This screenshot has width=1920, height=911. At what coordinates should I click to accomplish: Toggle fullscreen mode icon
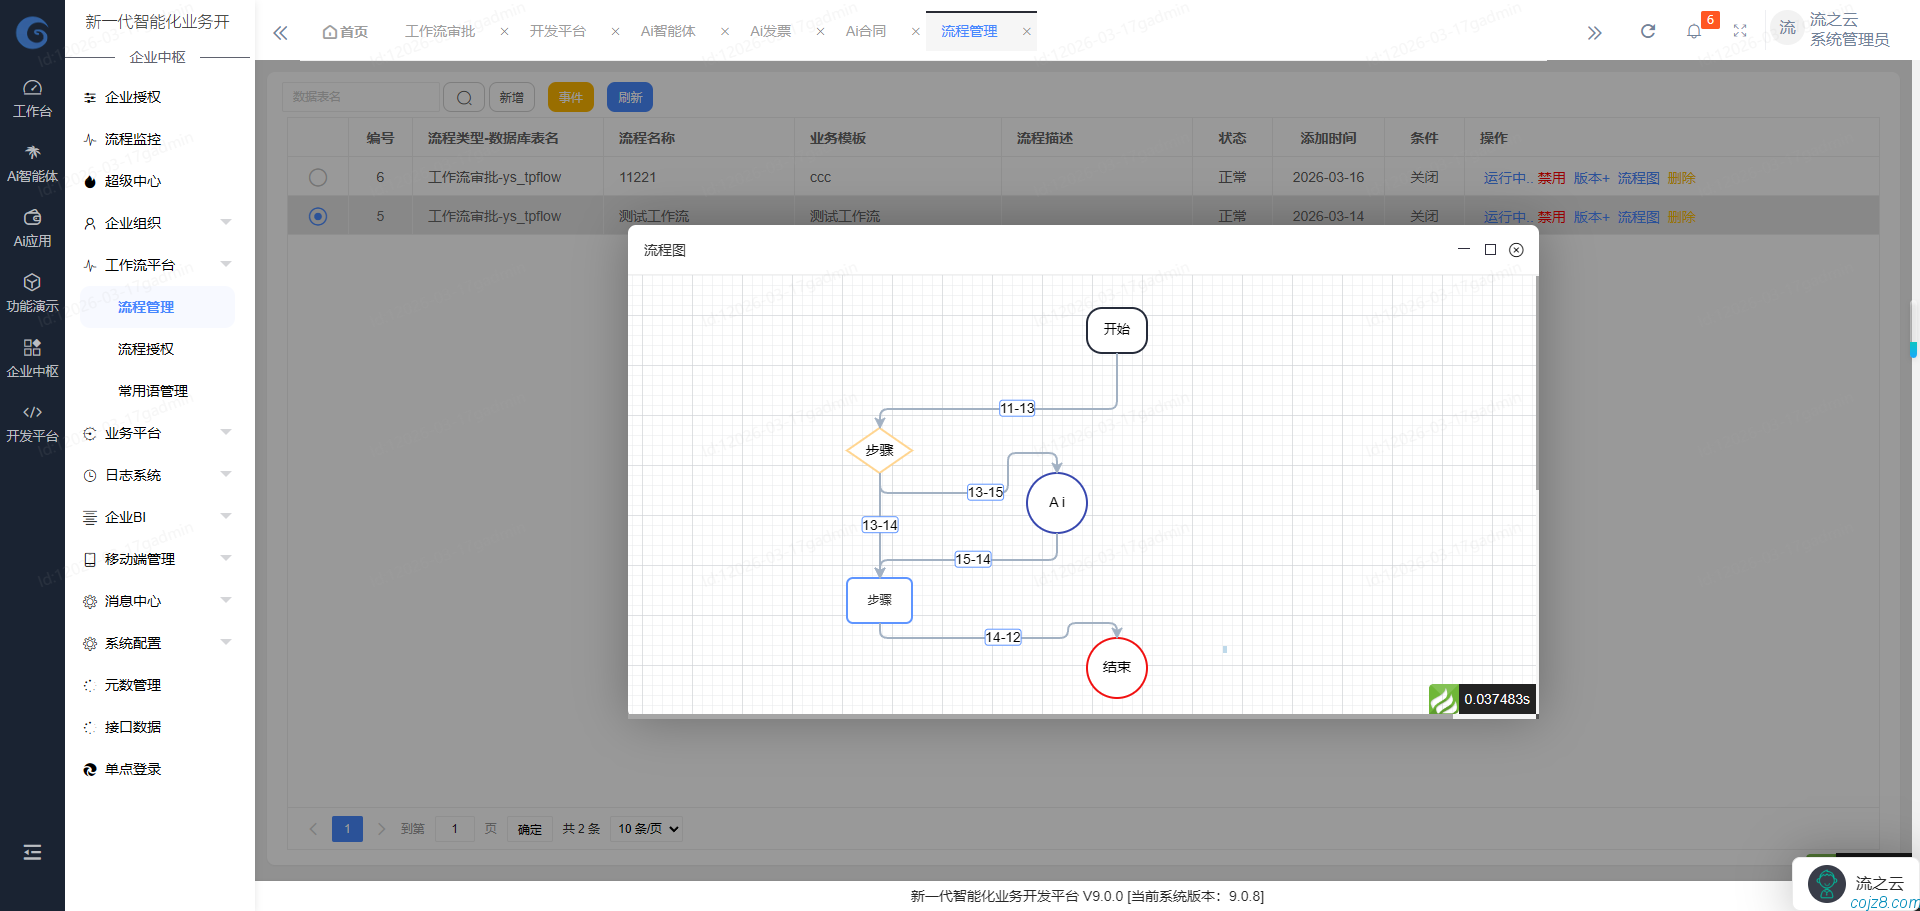1740,32
